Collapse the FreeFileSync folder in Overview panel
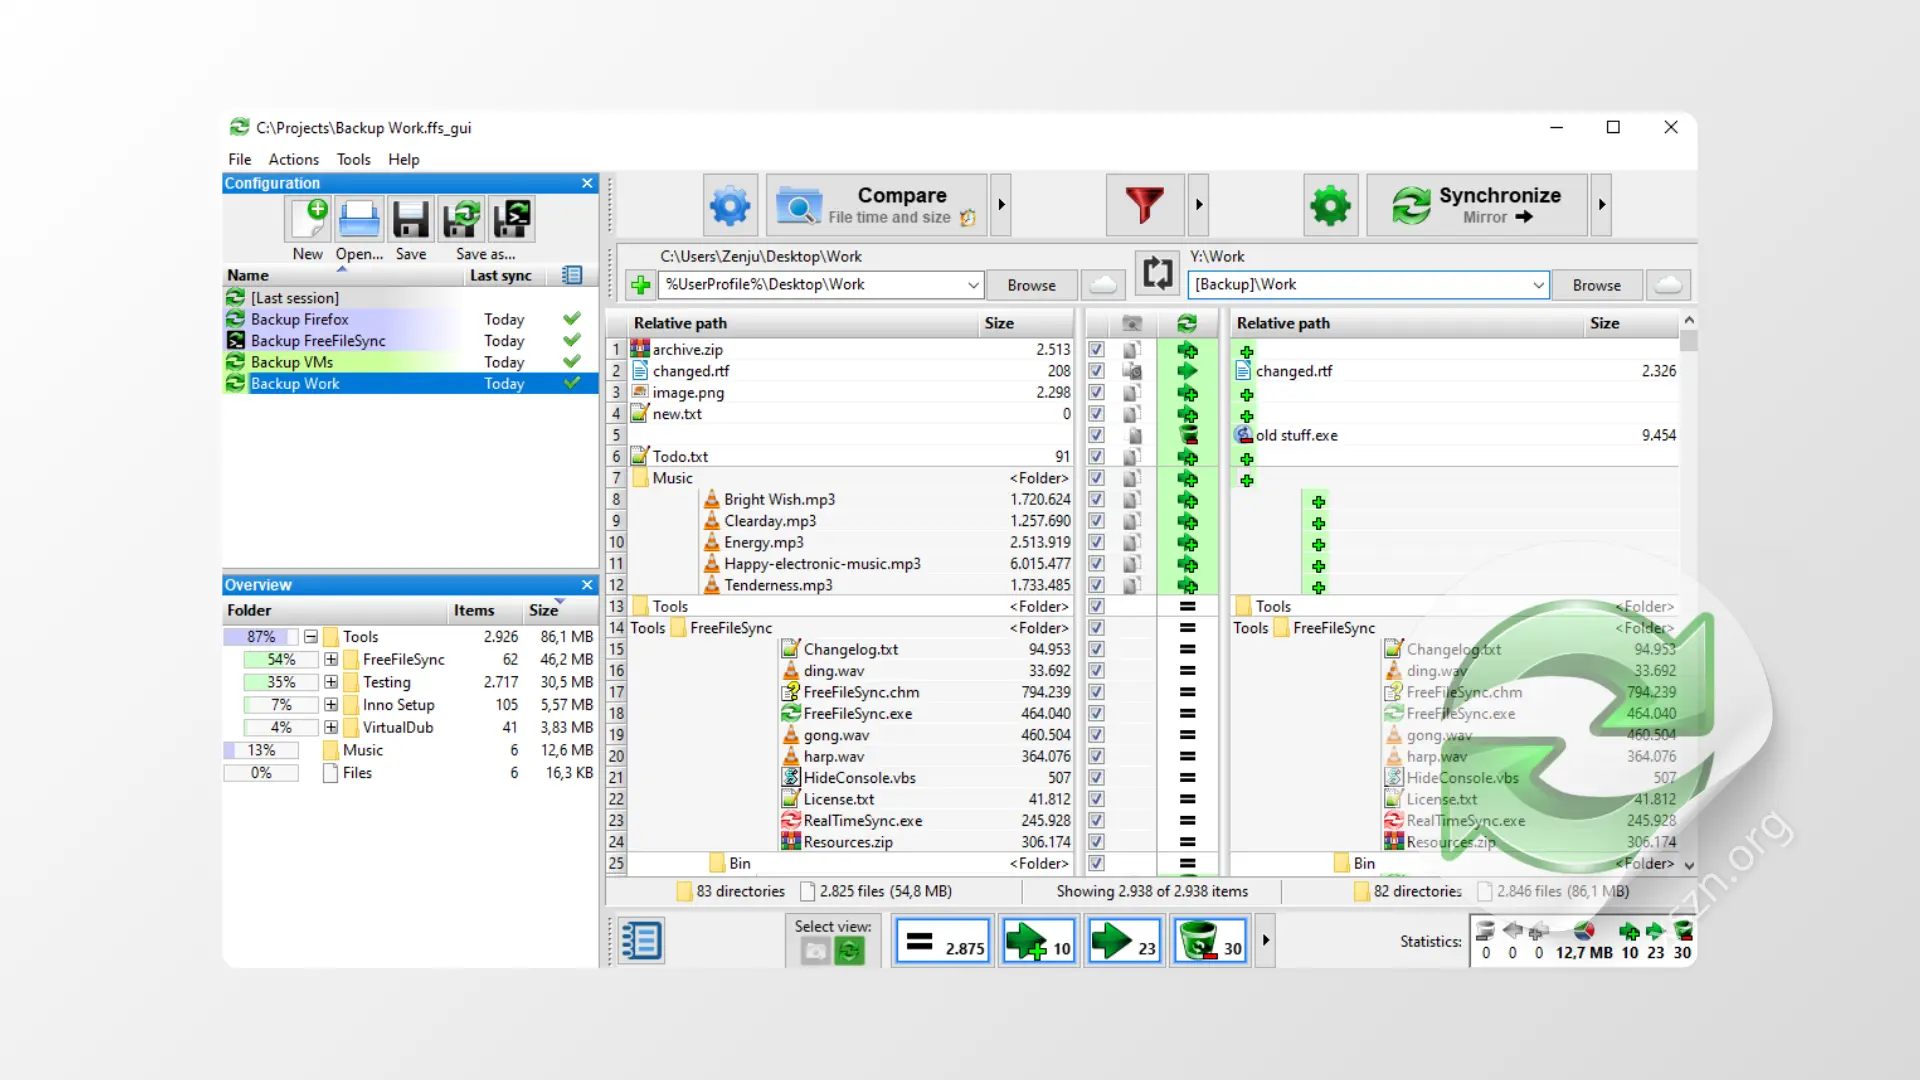This screenshot has width=1920, height=1080. pos(331,659)
